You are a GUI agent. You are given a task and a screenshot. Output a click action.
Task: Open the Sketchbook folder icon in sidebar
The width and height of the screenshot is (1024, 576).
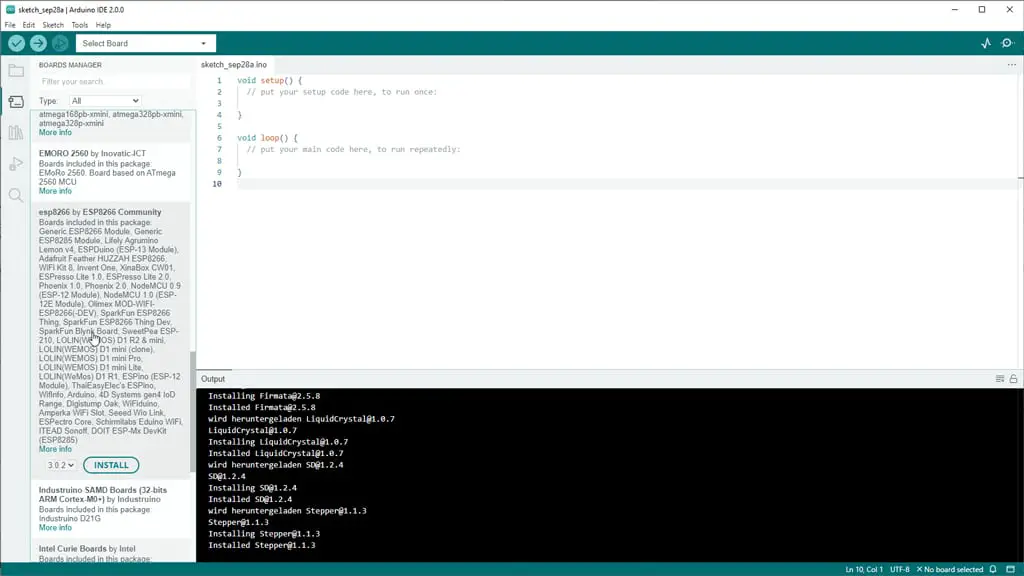point(16,71)
